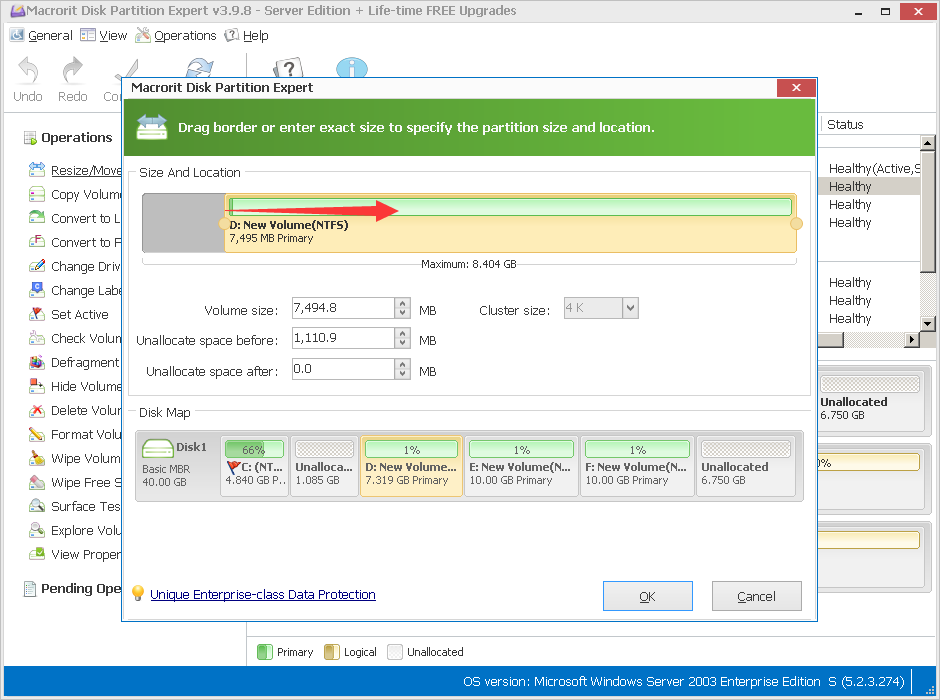Select E: New Volume in Disk Map

522,466
